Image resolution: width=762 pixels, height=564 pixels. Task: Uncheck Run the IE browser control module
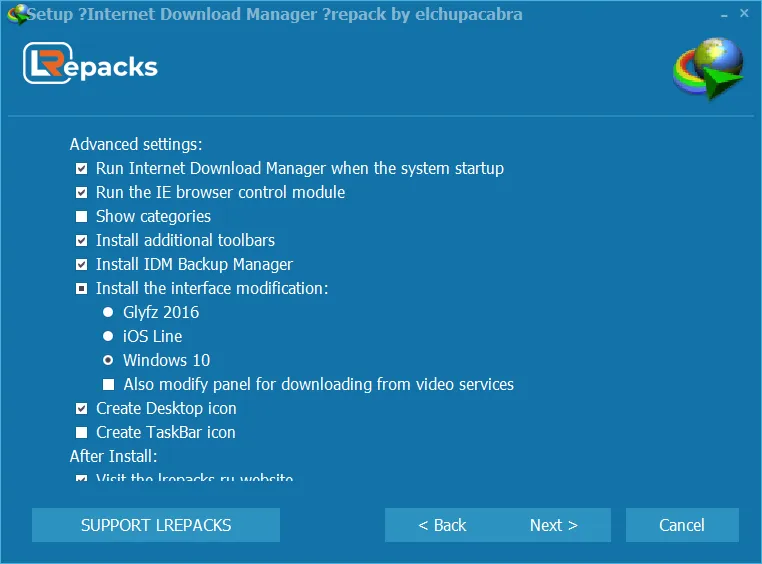tap(82, 193)
